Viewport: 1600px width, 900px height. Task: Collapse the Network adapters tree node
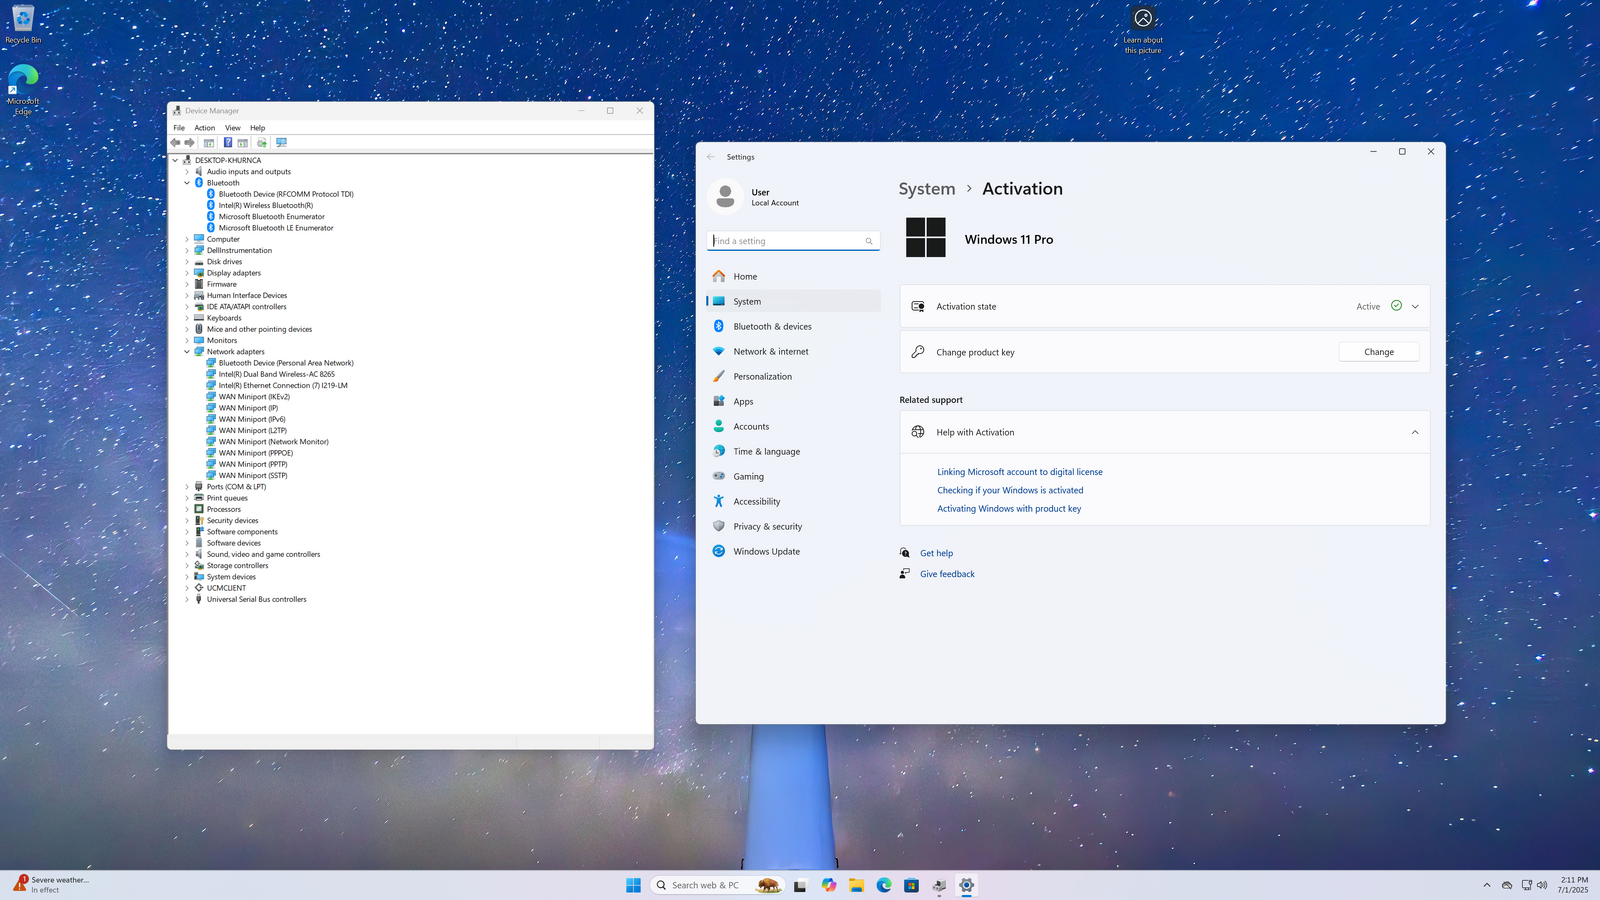click(187, 352)
